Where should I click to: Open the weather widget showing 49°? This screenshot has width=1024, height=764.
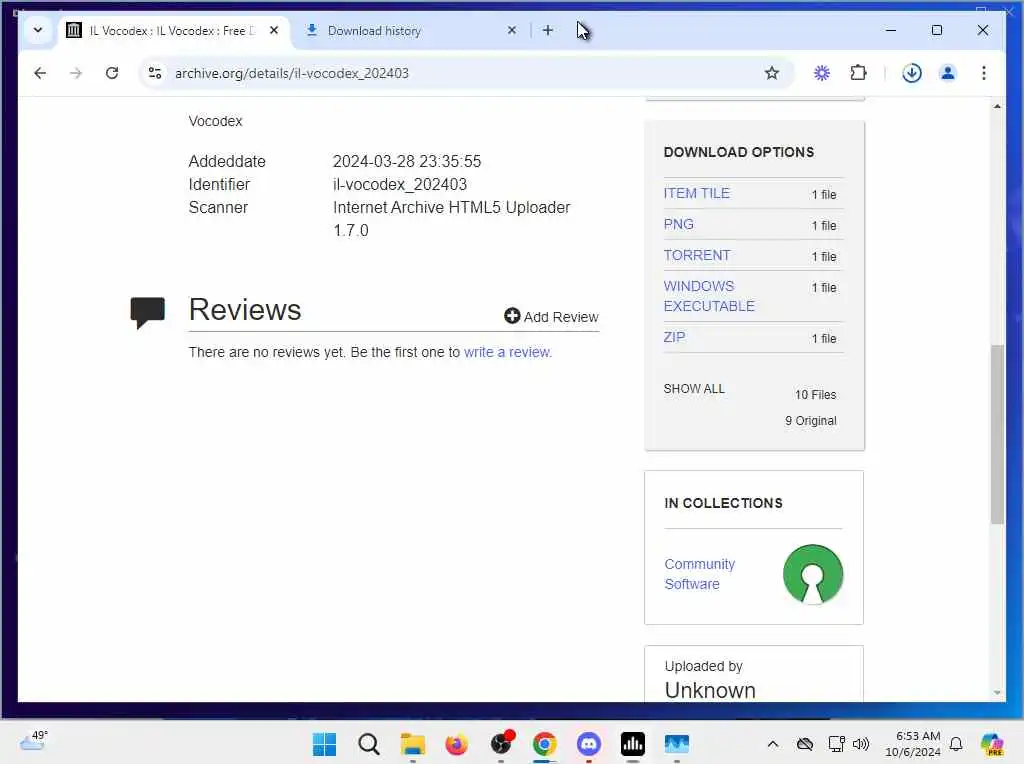point(33,741)
